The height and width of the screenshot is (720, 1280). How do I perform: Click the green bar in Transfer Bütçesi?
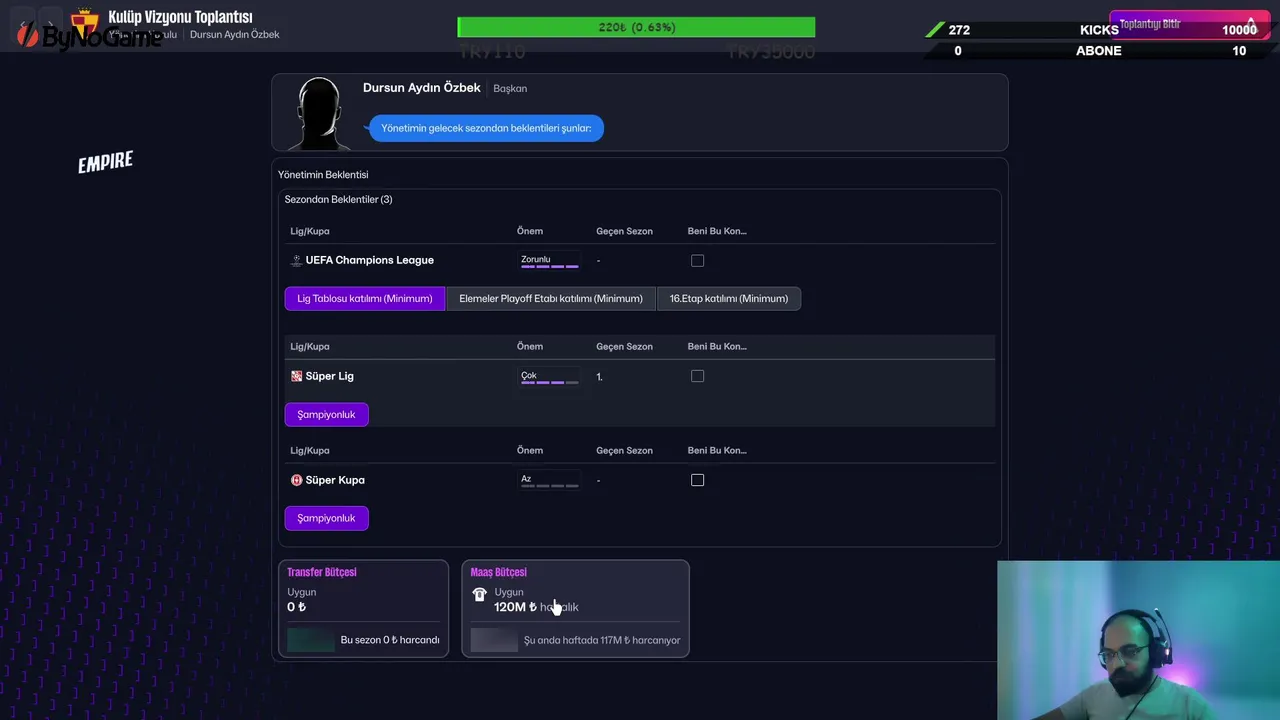coord(311,640)
